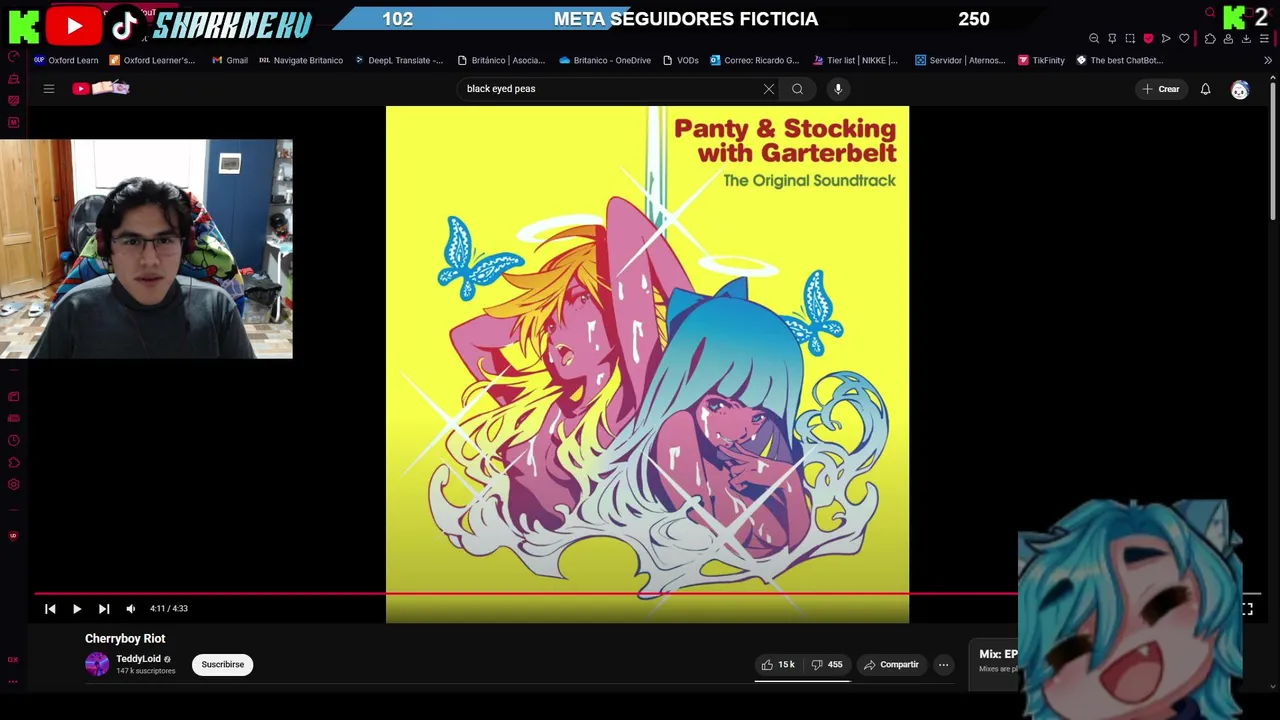This screenshot has width=1280, height=720.
Task: Open the Oxford Learner's bookmark
Action: click(x=152, y=60)
